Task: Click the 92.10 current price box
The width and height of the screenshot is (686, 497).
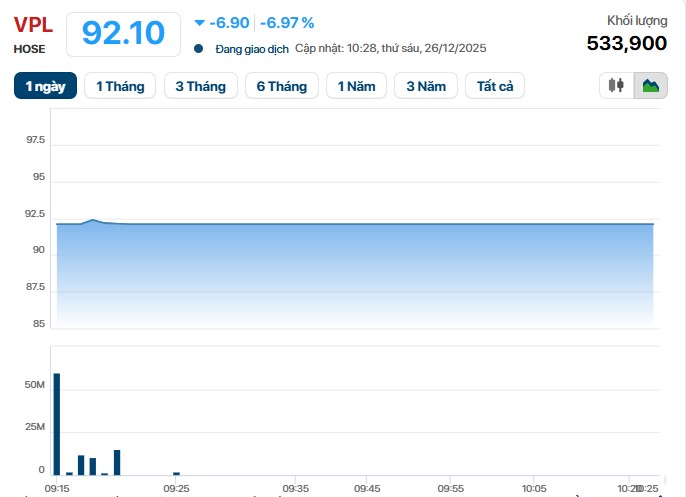Action: tap(123, 34)
